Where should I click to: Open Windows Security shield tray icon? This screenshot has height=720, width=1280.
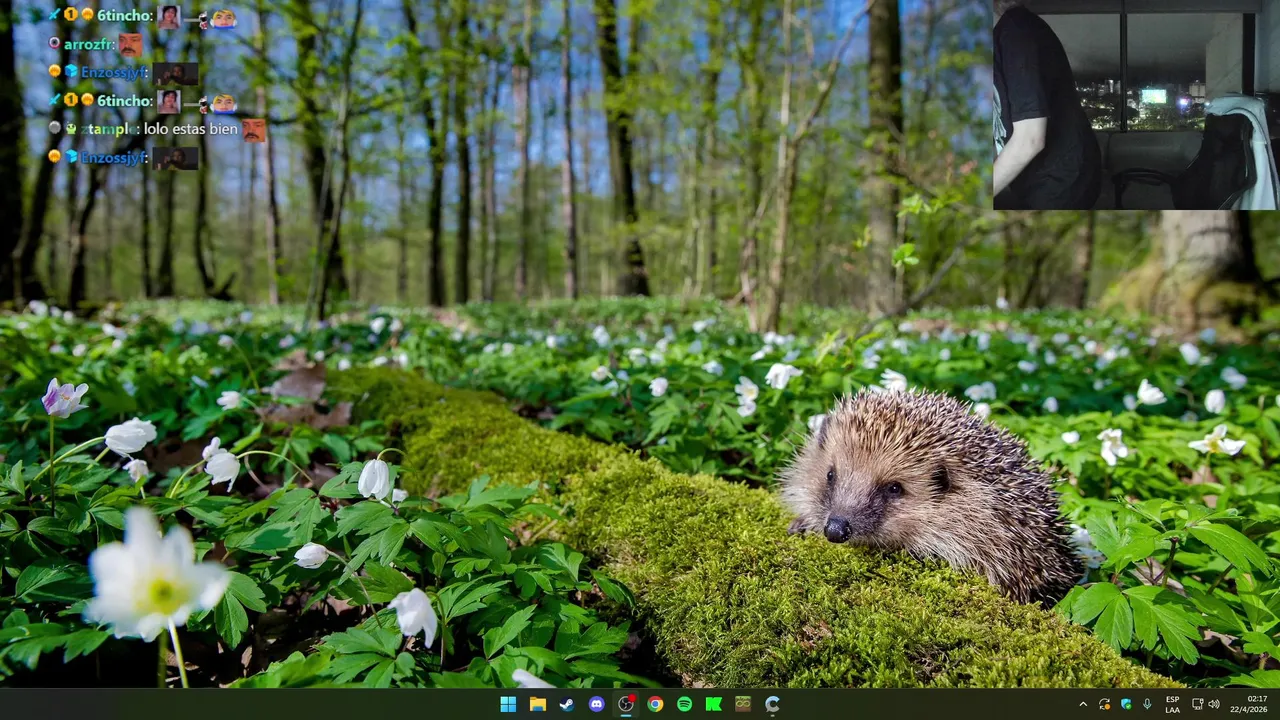pos(1126,704)
